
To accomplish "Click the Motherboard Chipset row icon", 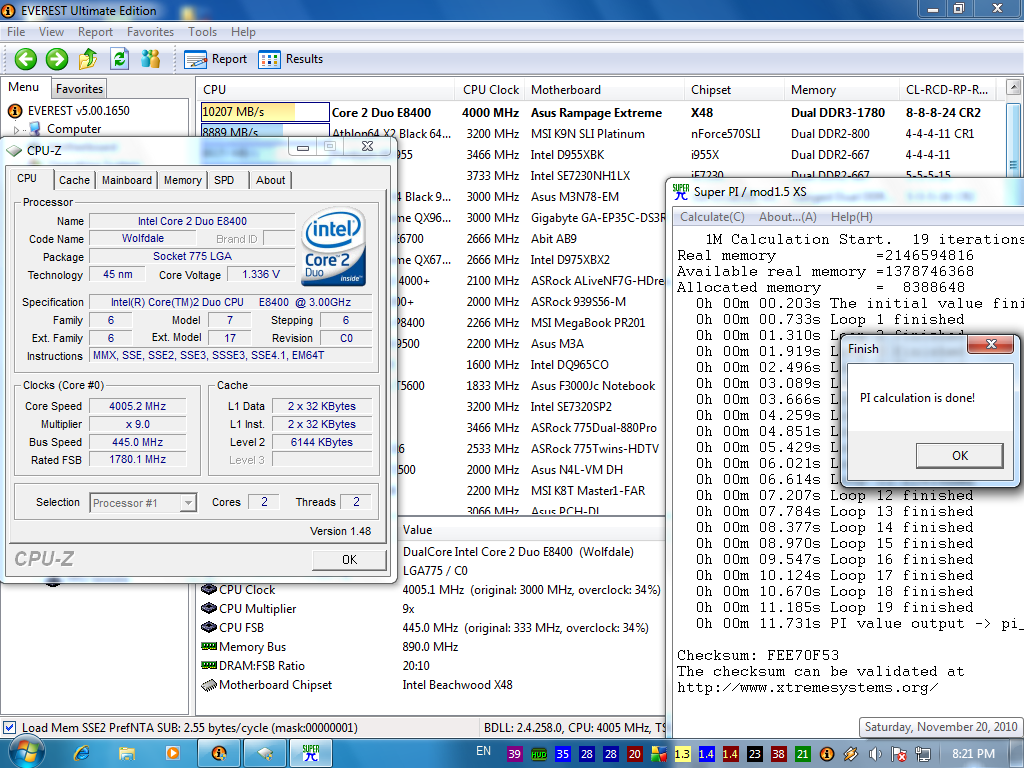I will (209, 685).
